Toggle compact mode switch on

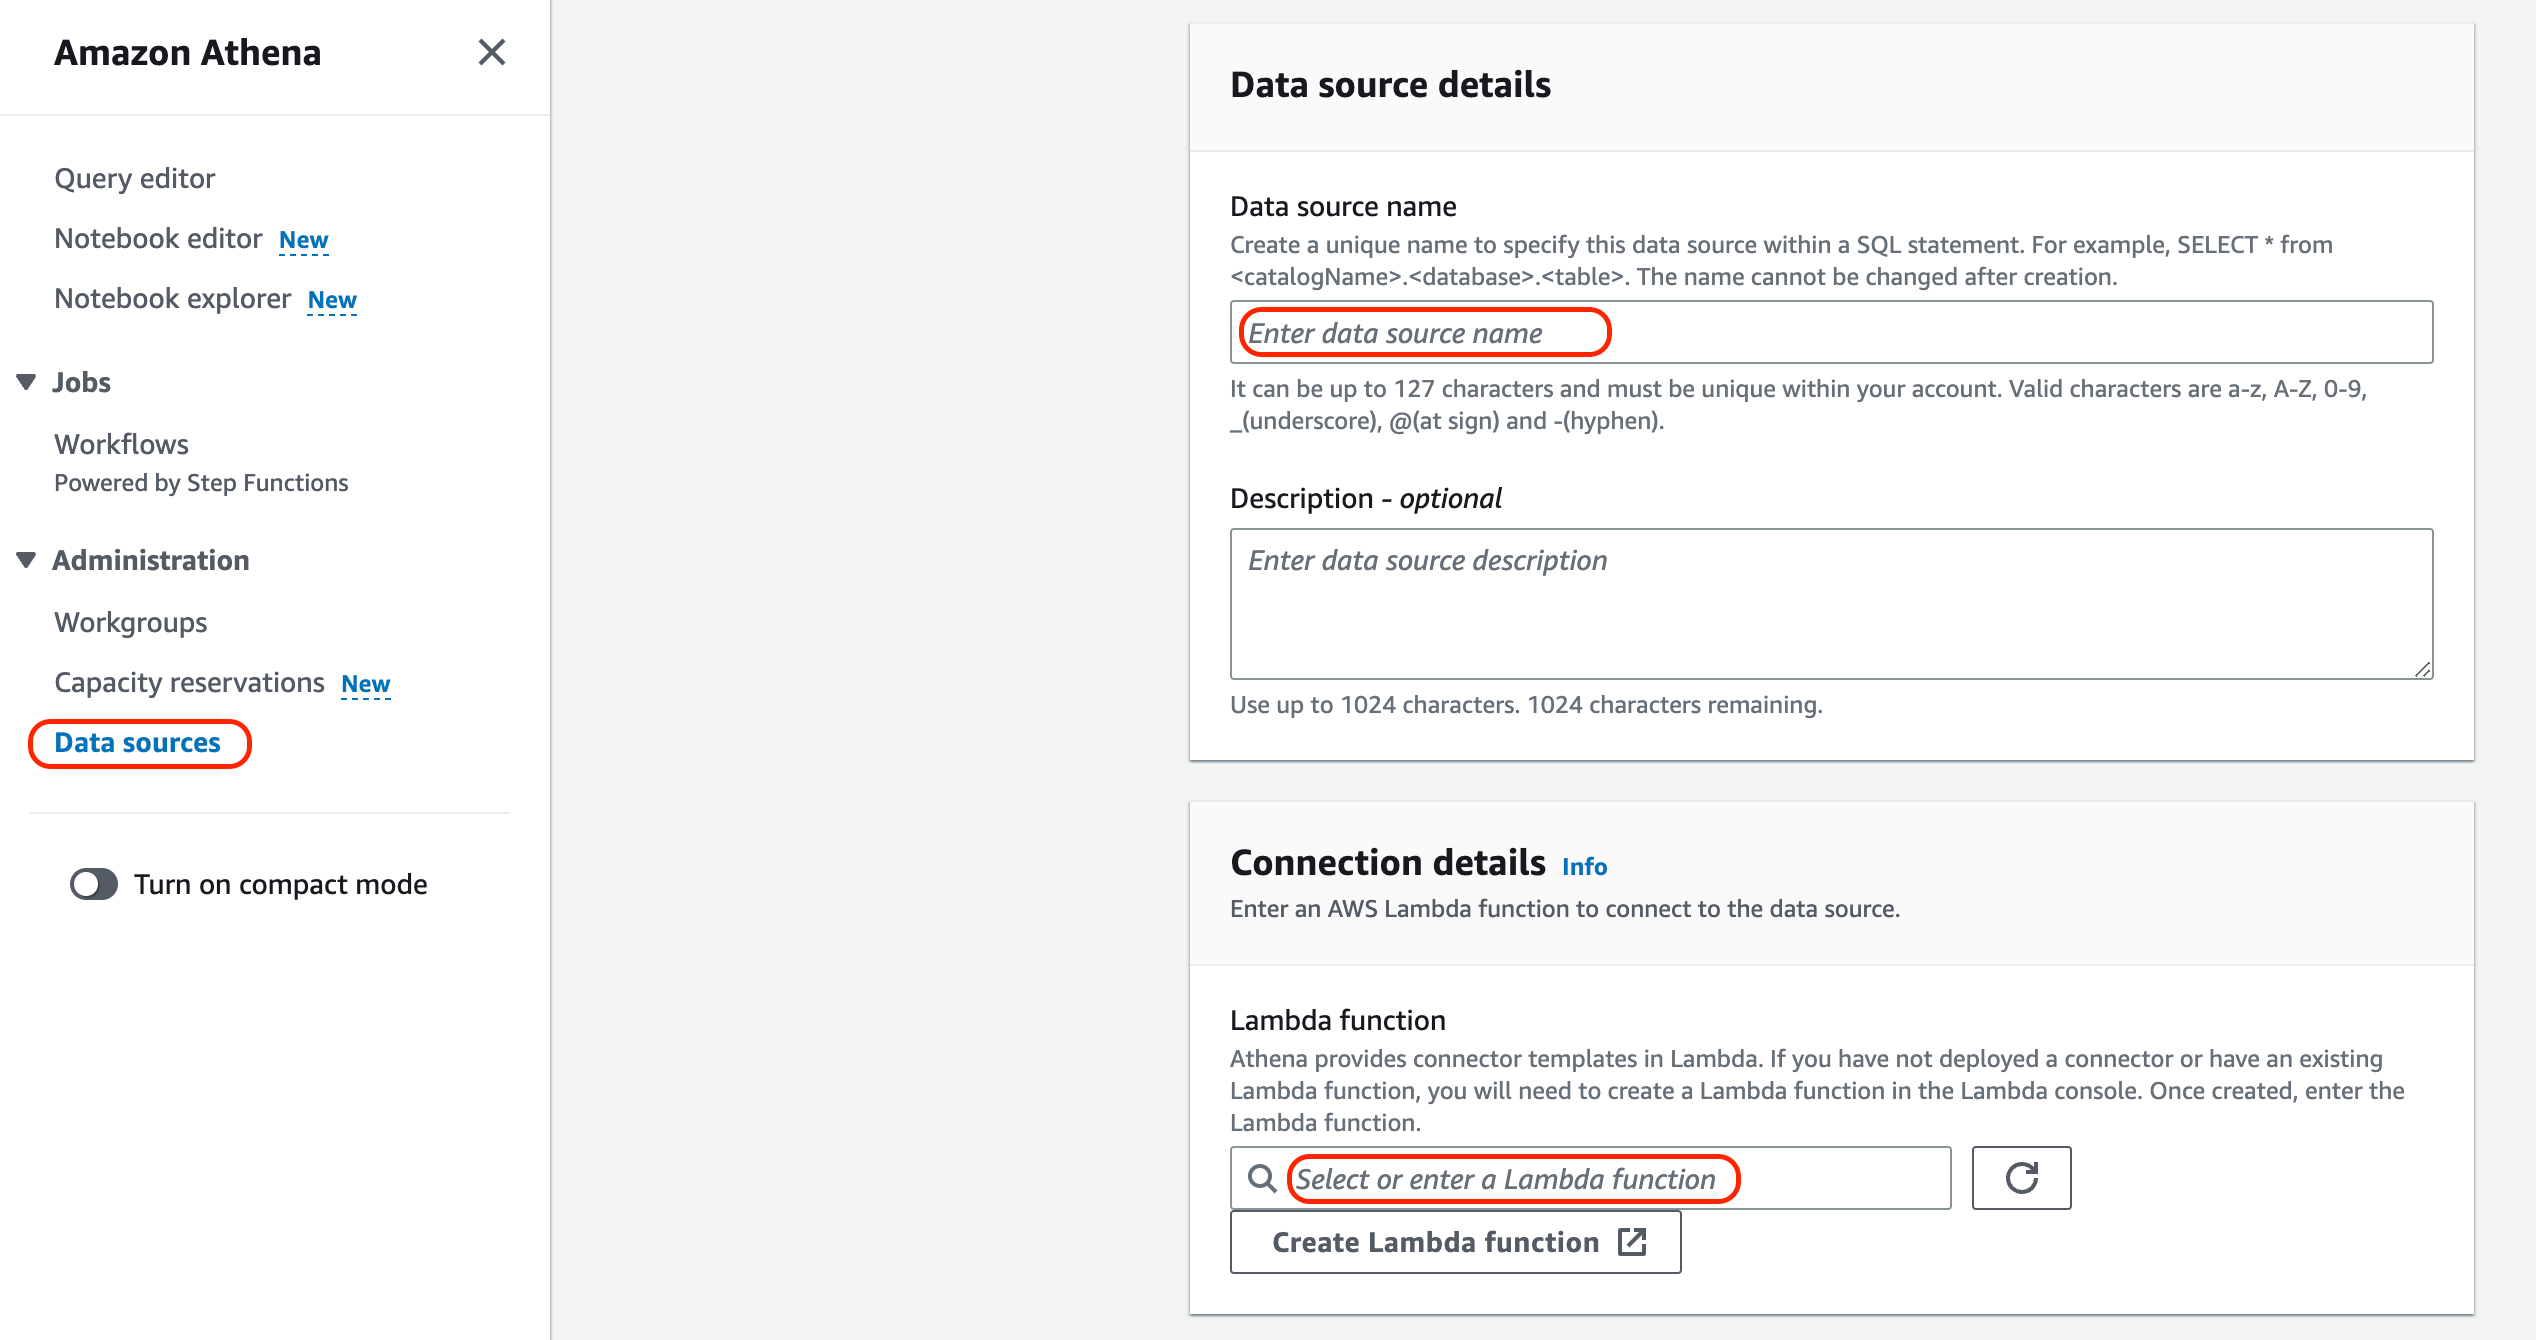pyautogui.click(x=94, y=884)
